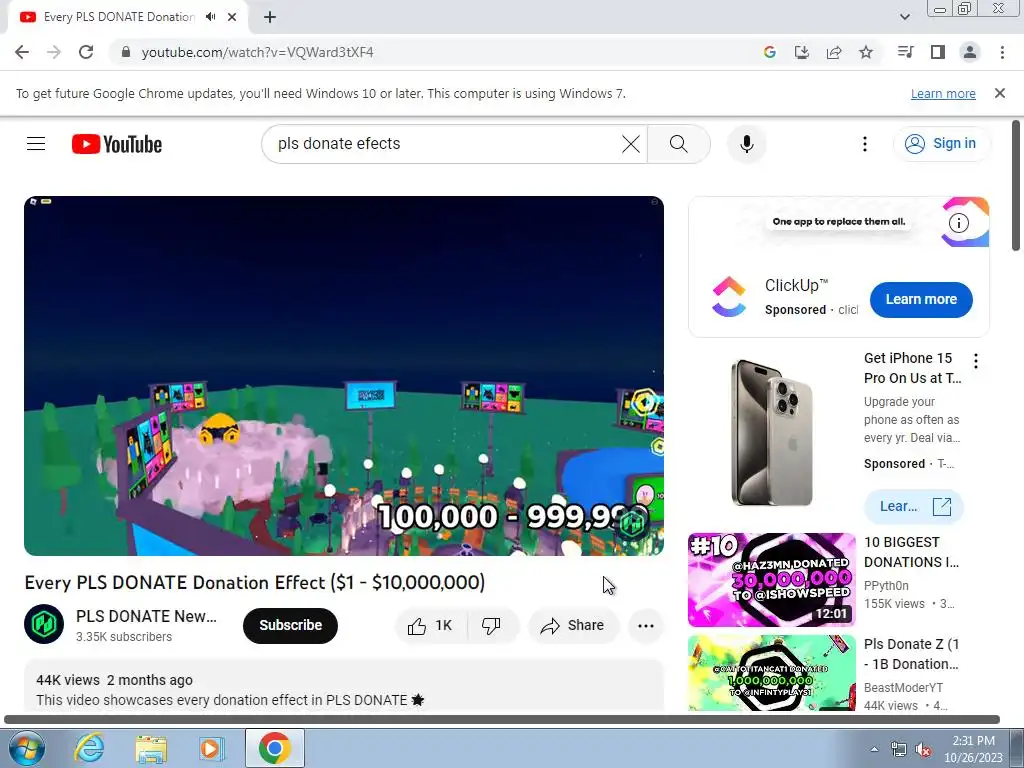Open YouTube guide hamburger menu
1024x768 pixels.
pyautogui.click(x=36, y=144)
